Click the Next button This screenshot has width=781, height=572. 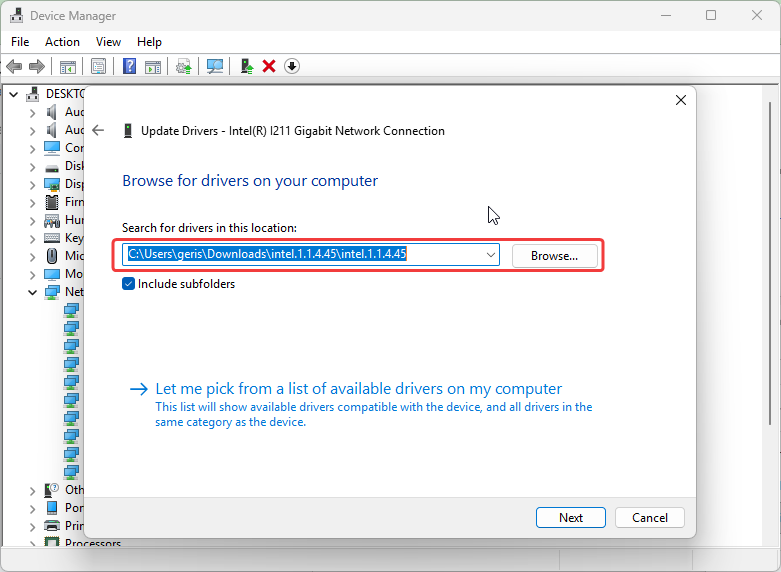click(571, 517)
